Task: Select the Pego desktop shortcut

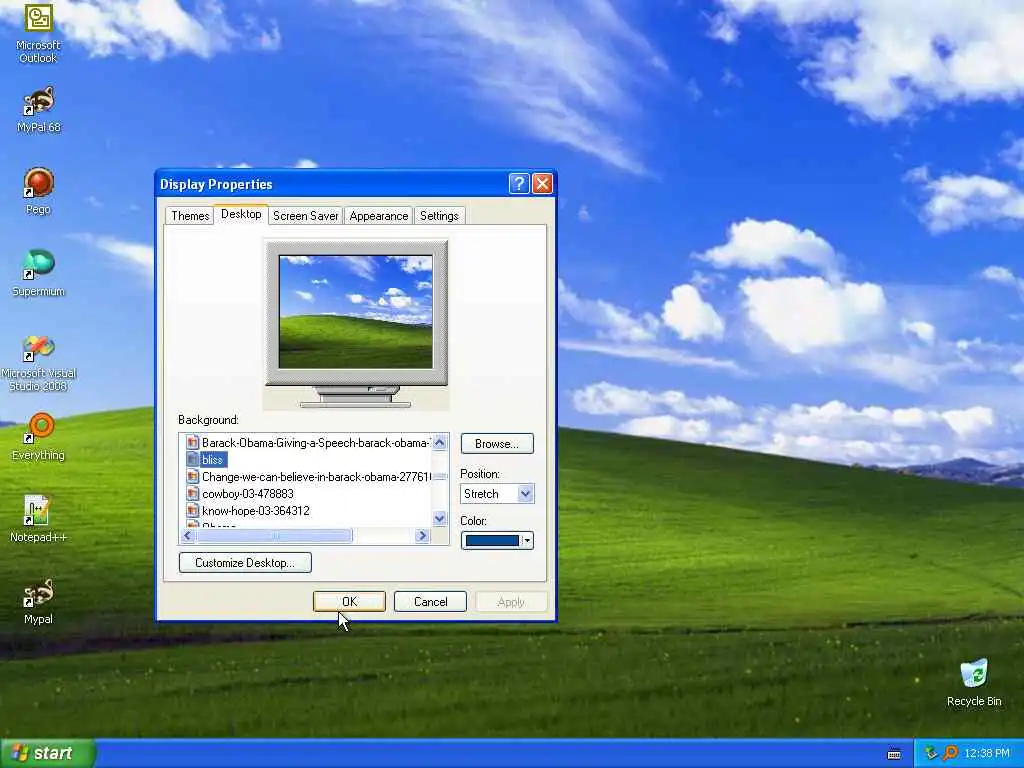Action: (38, 191)
